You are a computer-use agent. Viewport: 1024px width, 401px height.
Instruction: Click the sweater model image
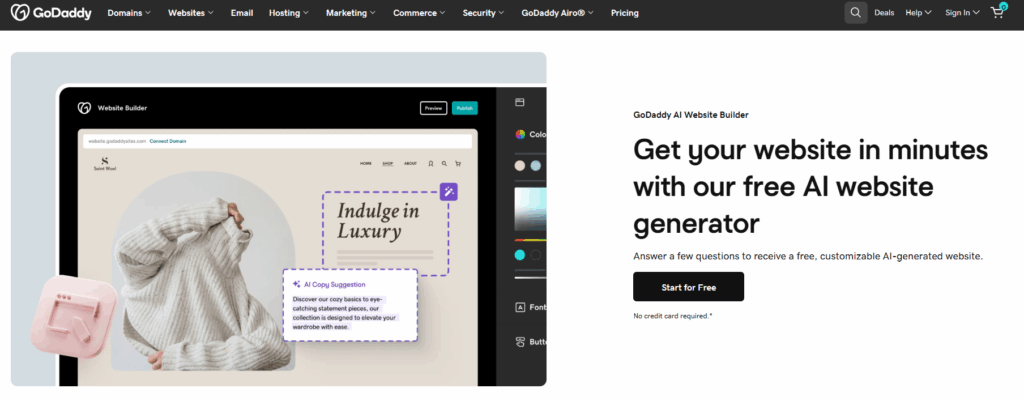point(203,272)
